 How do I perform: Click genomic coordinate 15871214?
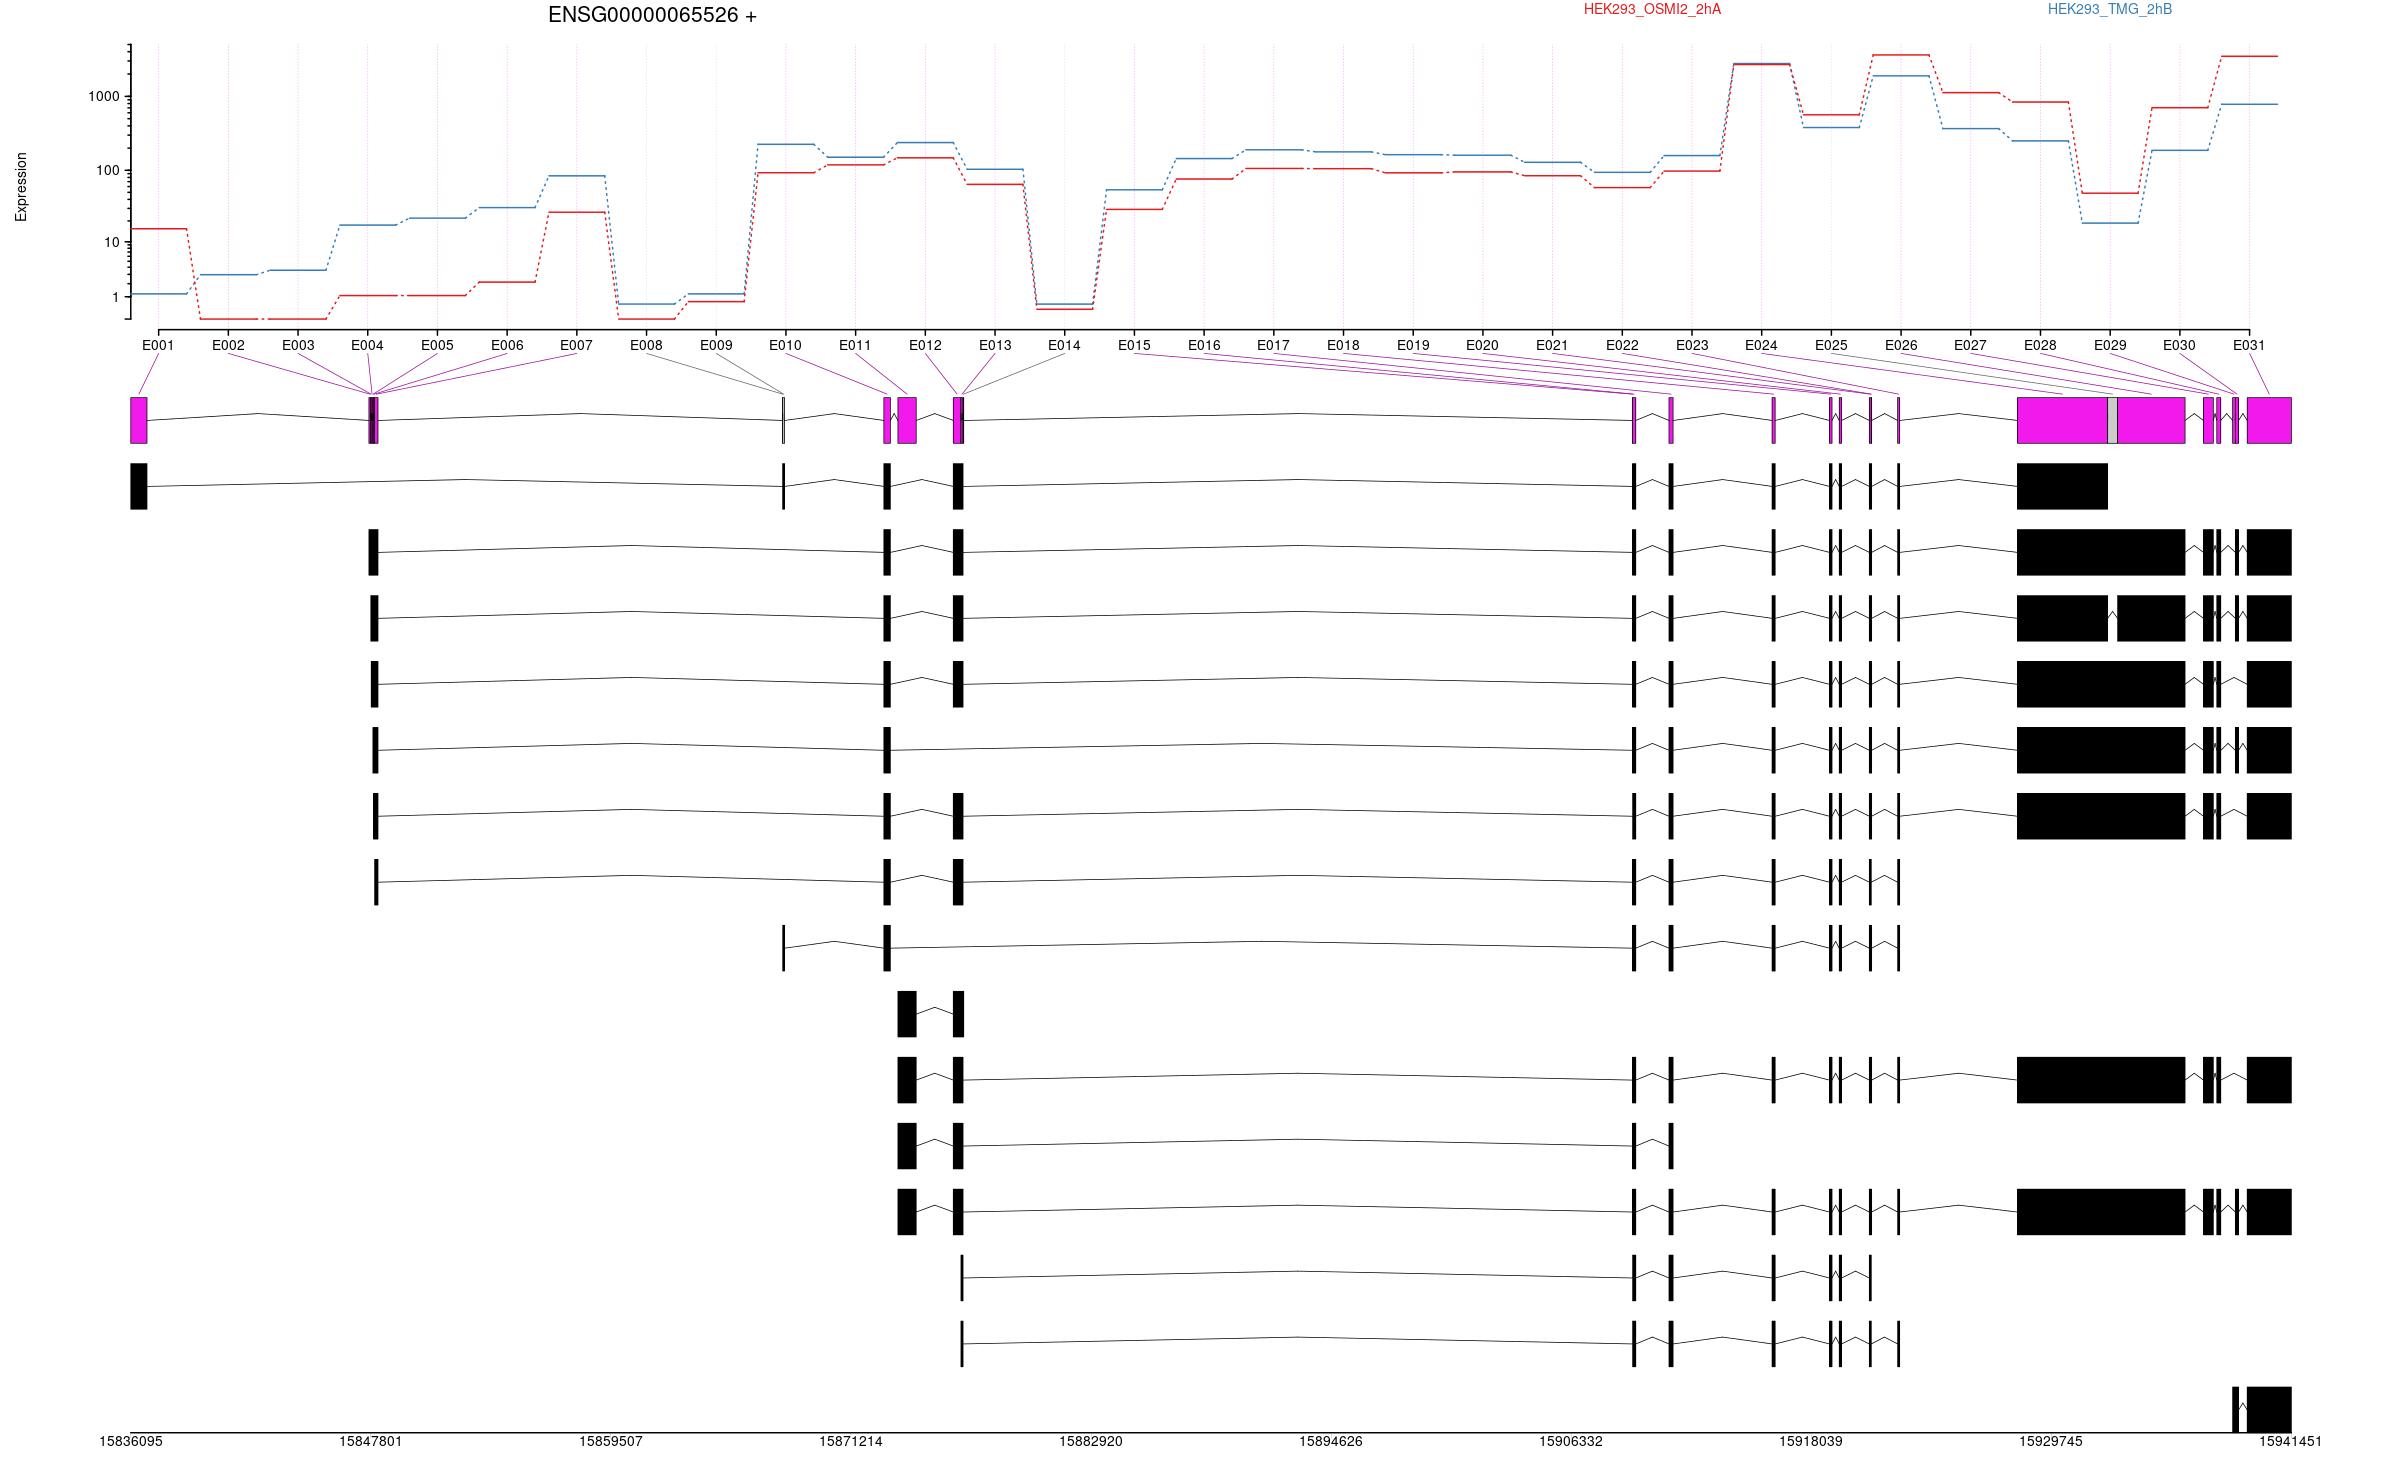coord(851,1441)
